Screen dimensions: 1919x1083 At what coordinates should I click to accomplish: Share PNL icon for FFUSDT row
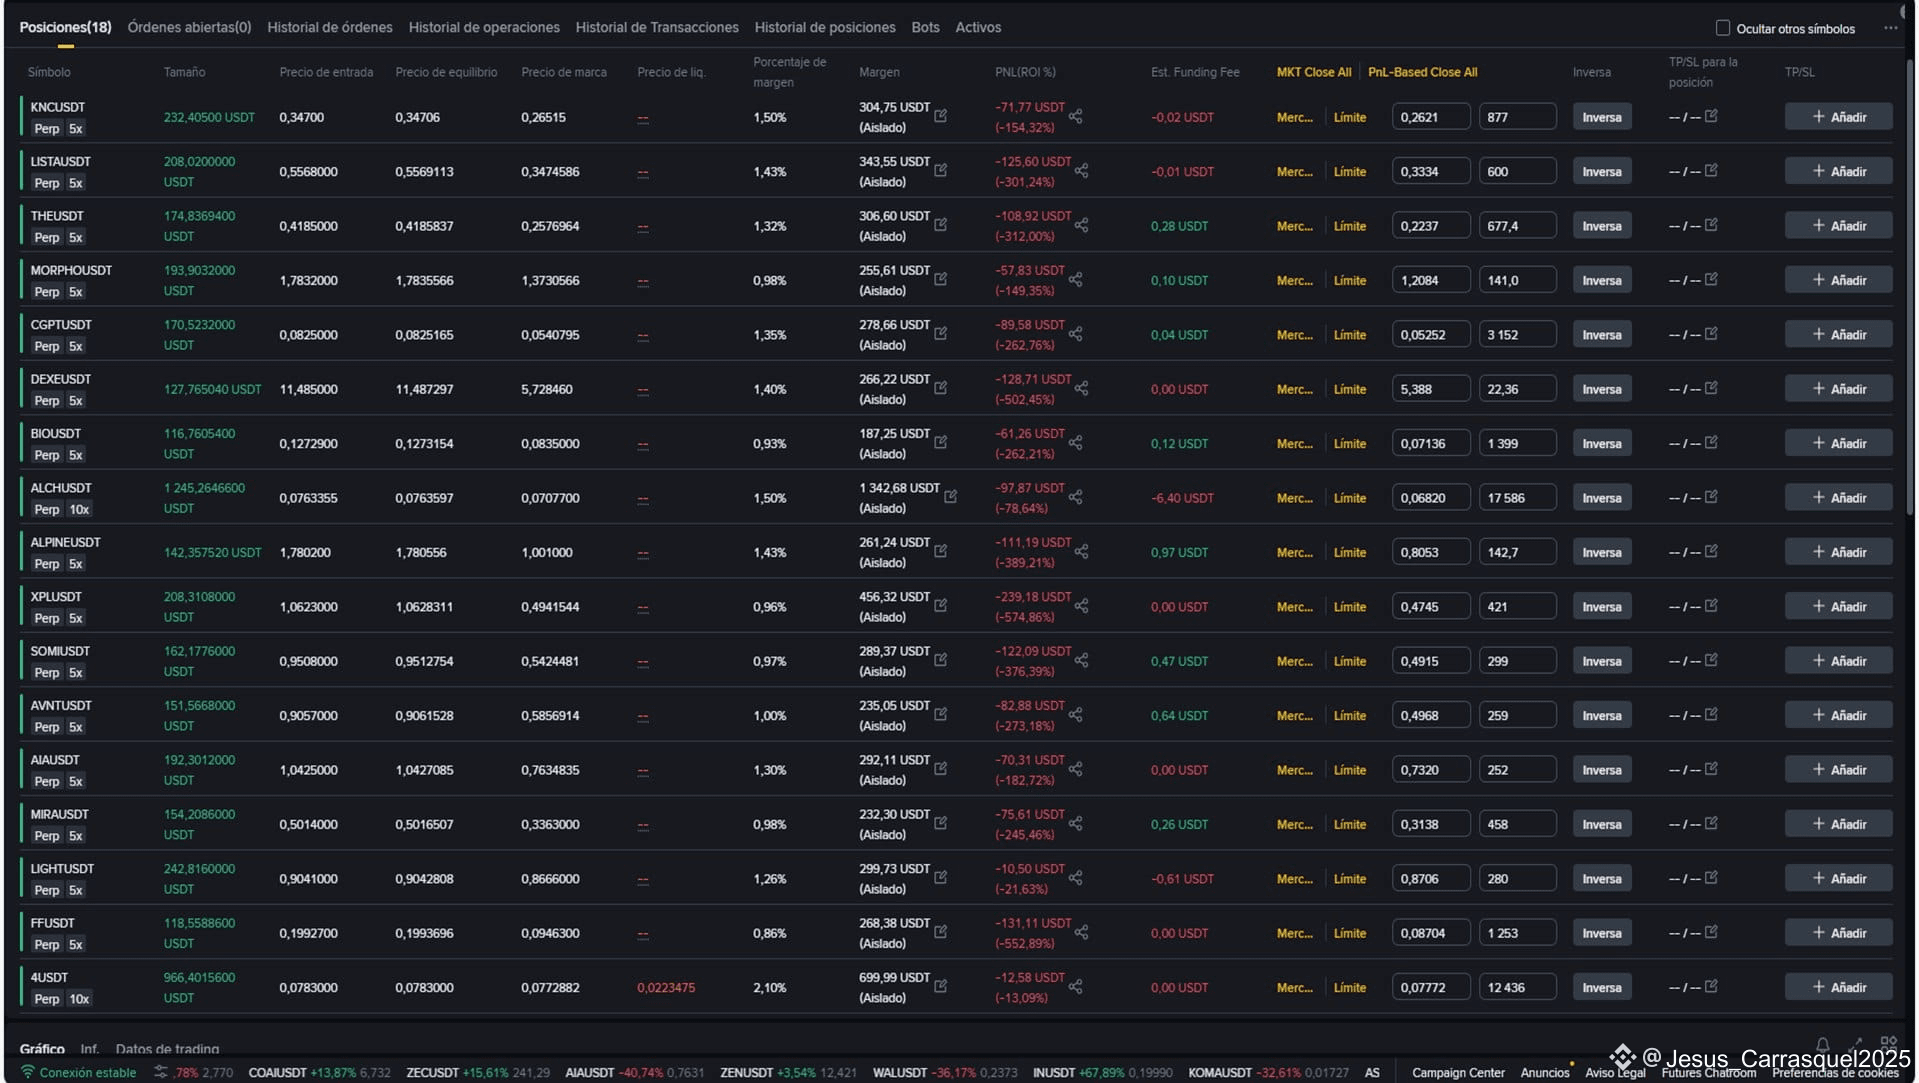click(x=1081, y=932)
